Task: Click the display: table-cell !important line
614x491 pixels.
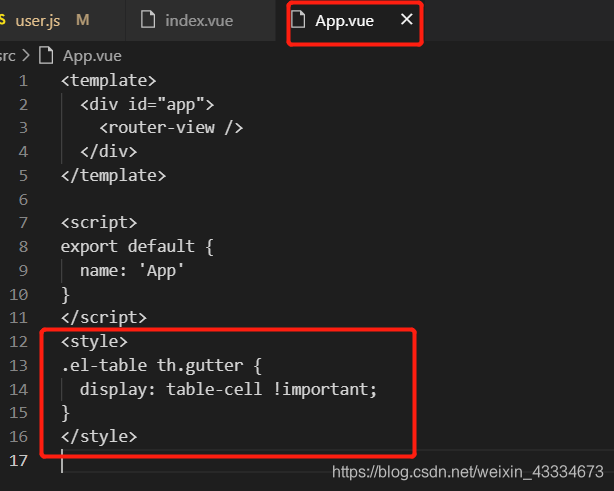Action: pos(228,389)
